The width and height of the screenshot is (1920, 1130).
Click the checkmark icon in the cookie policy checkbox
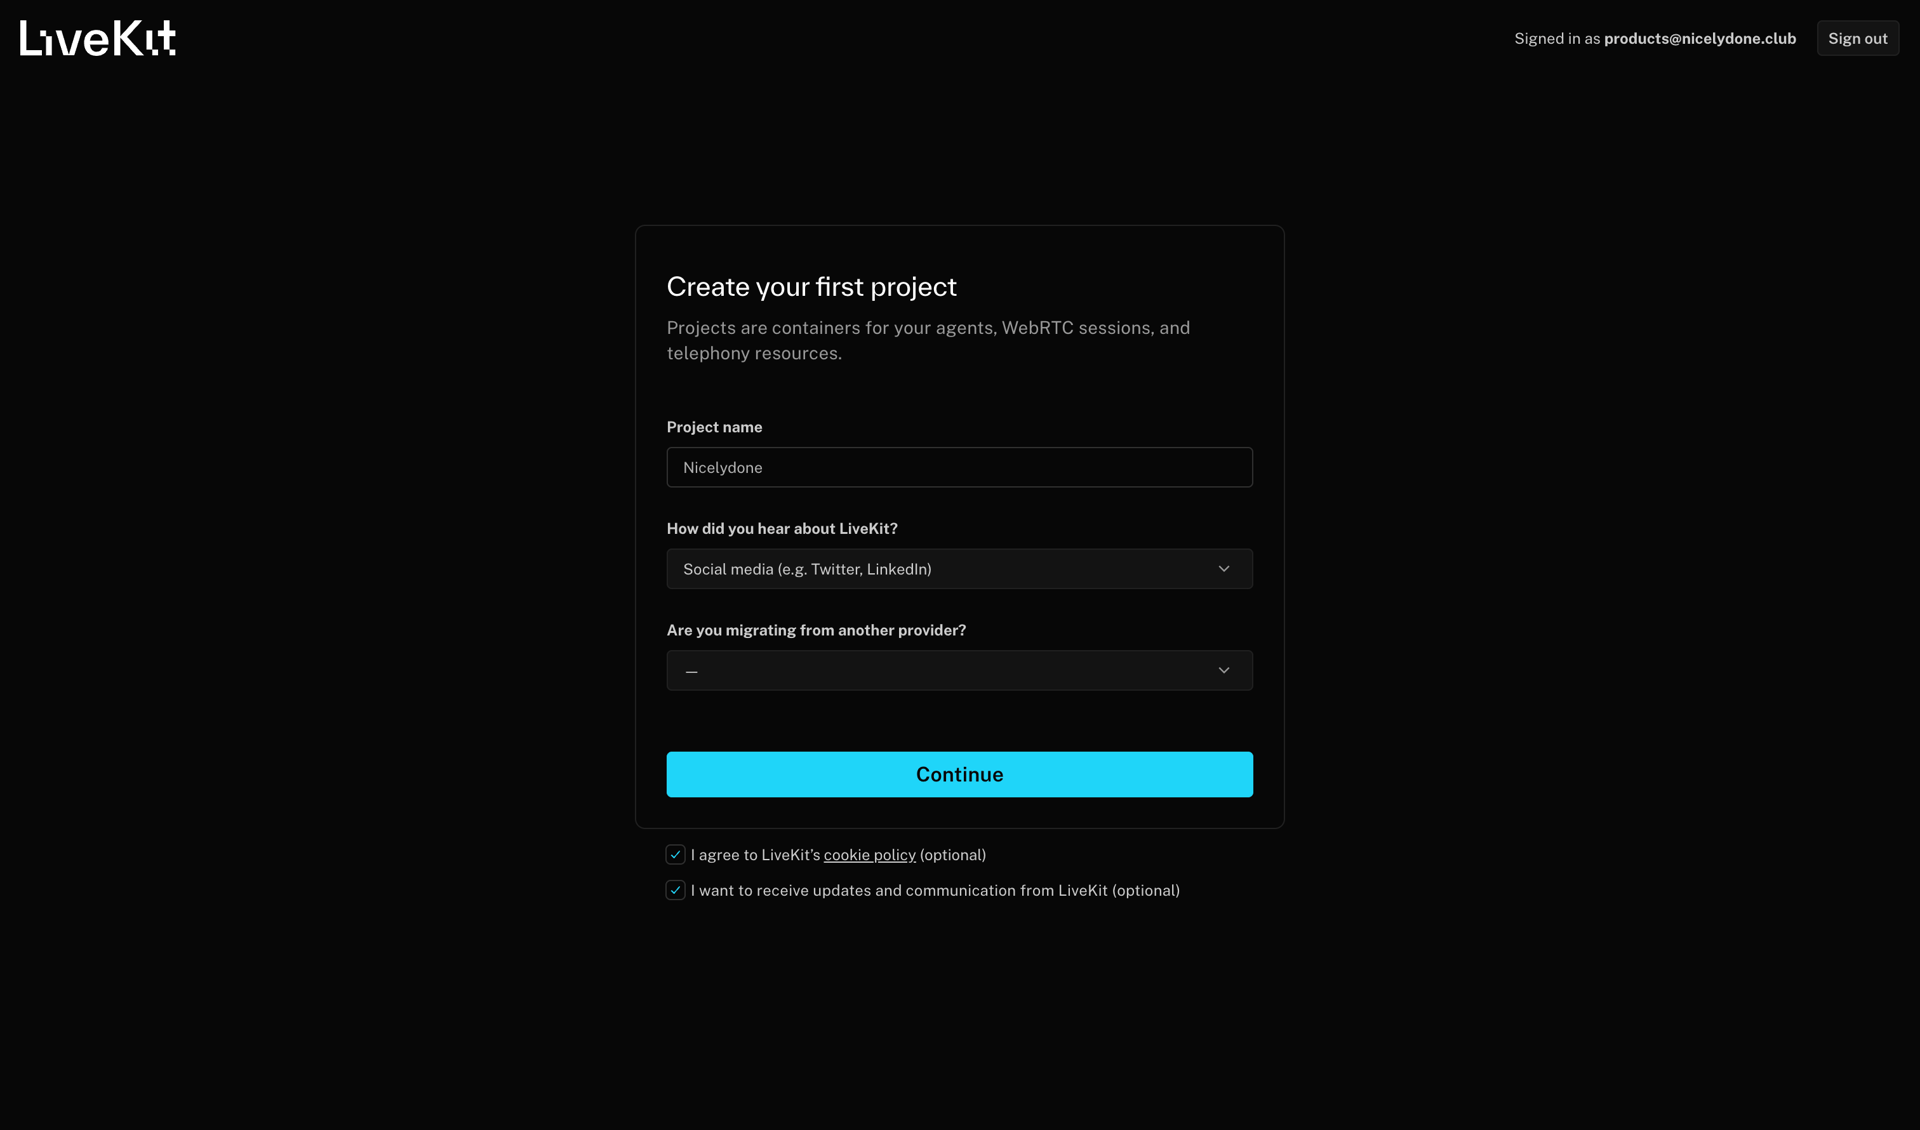[x=675, y=854]
